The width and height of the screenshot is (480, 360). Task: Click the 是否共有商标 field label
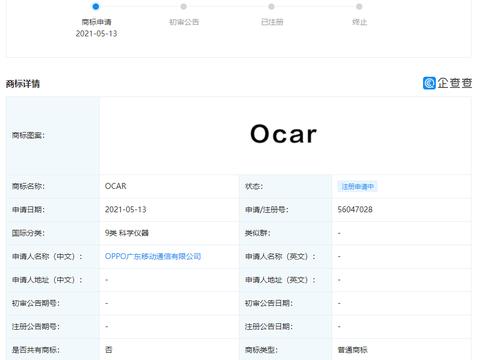36,350
